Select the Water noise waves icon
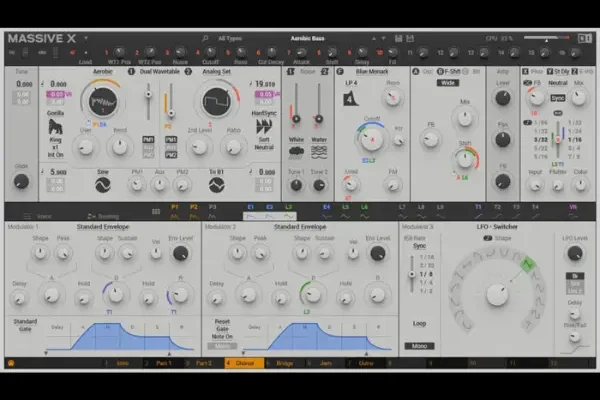 click(319, 152)
